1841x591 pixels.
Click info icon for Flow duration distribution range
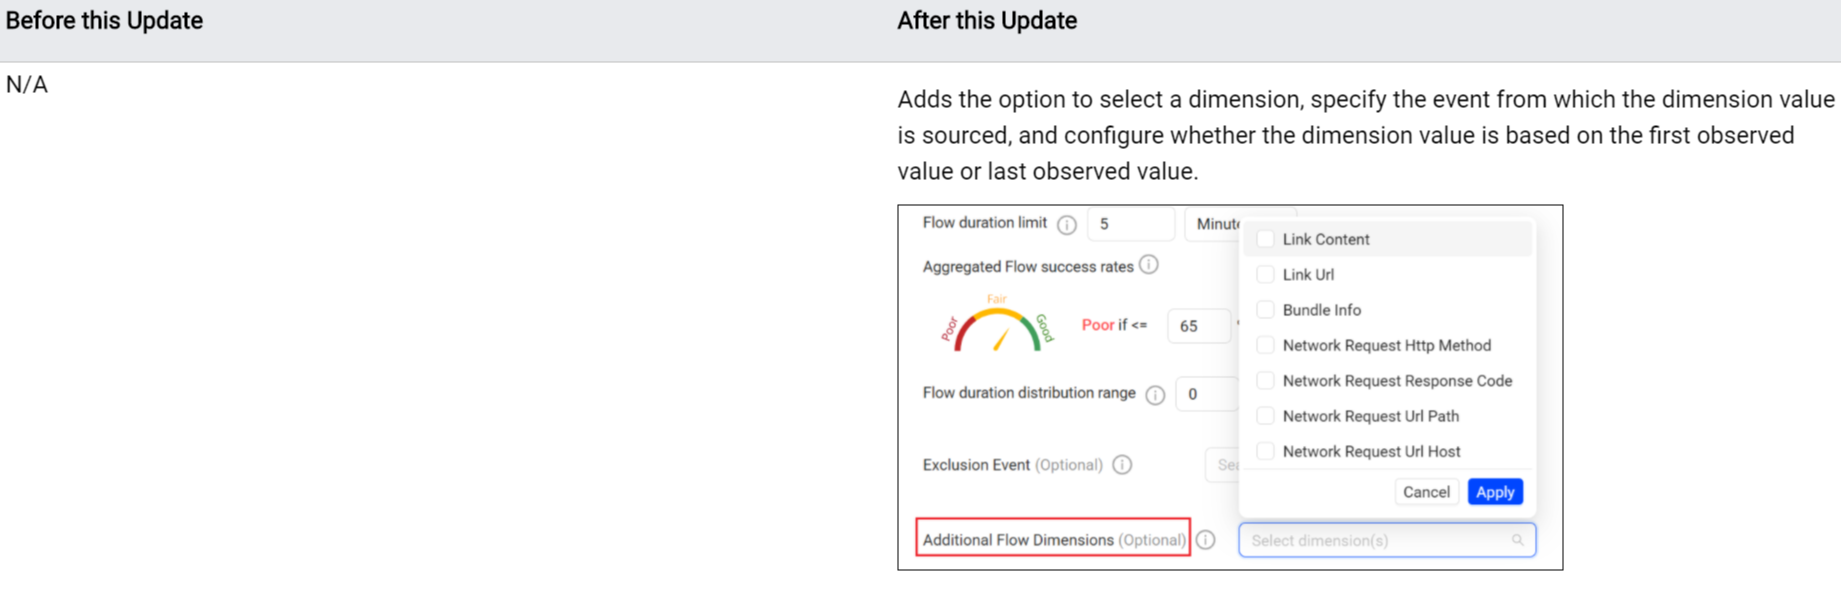click(1155, 395)
